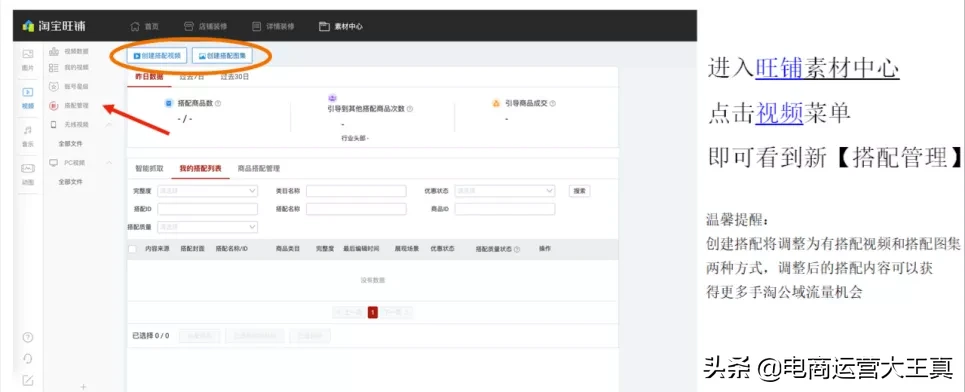Open 搭配管理 in the side menu

coord(69,105)
